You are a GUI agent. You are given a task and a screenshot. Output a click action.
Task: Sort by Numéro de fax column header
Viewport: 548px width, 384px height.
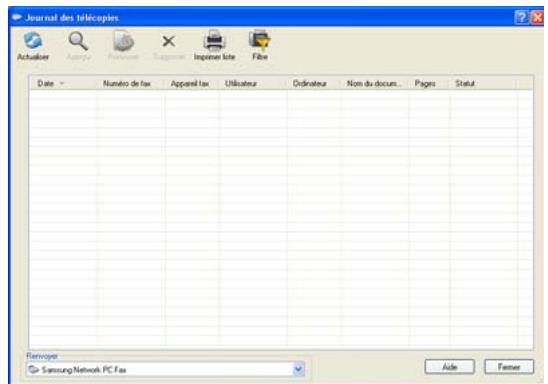(130, 84)
